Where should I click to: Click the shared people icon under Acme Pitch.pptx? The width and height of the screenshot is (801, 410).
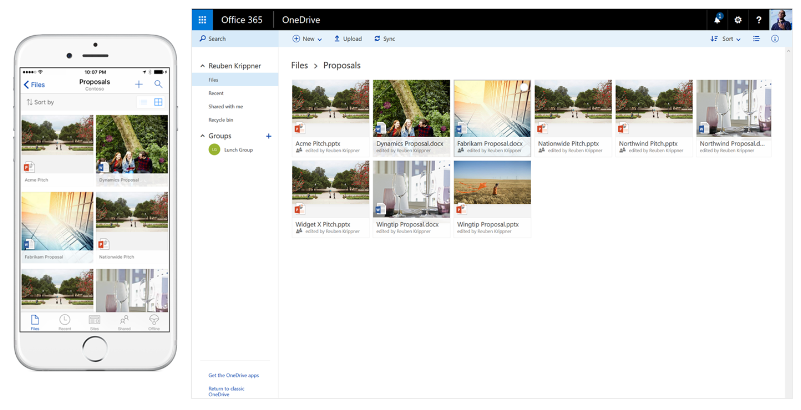(x=299, y=151)
